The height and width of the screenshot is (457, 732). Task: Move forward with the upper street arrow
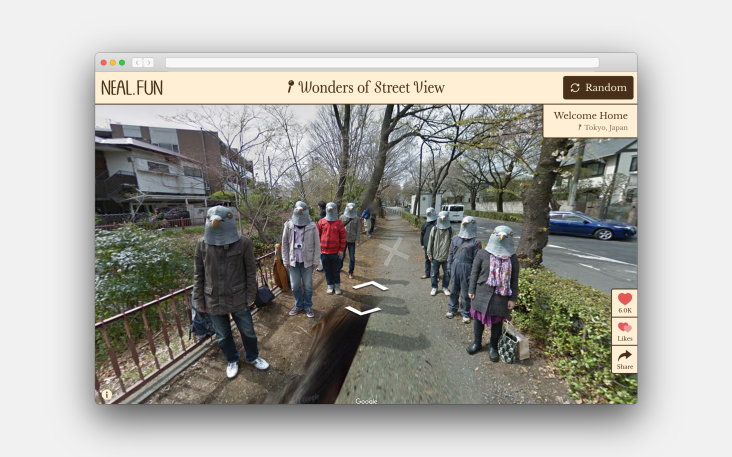pyautogui.click(x=369, y=286)
